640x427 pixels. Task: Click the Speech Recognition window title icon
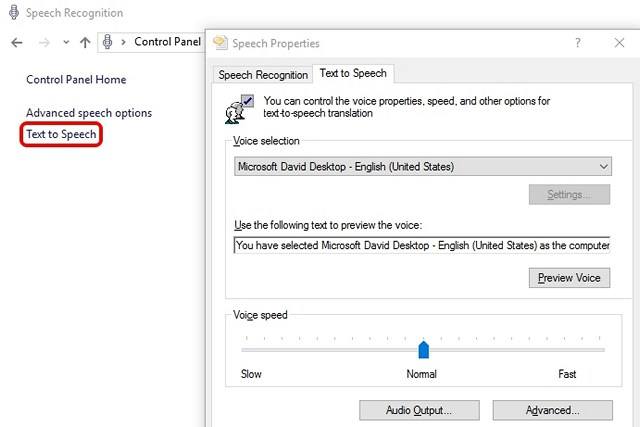[x=14, y=13]
